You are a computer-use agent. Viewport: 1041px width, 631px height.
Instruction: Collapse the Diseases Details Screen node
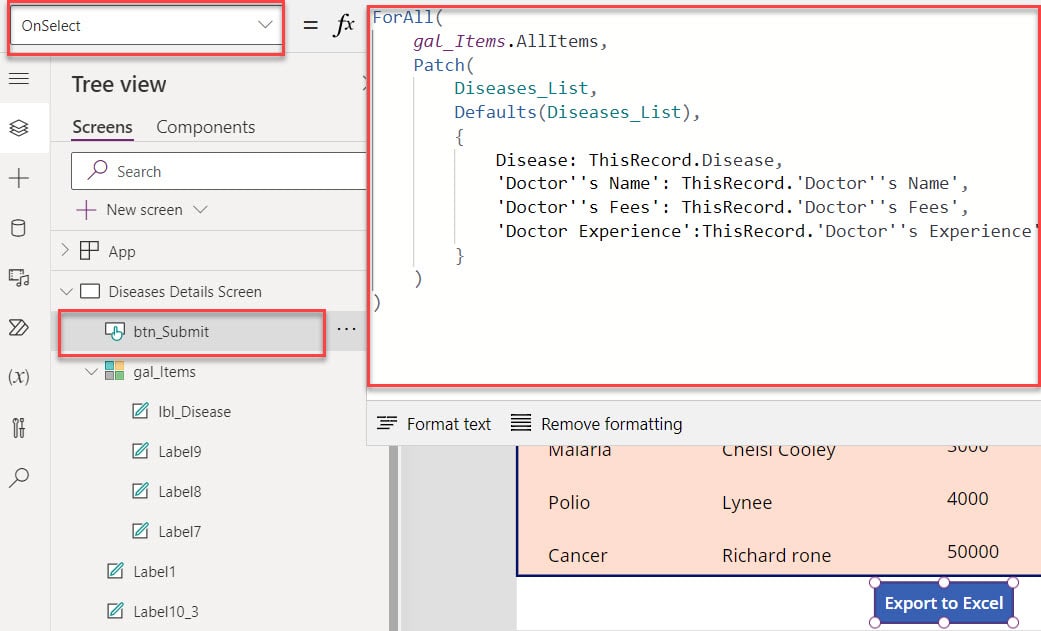[66, 291]
